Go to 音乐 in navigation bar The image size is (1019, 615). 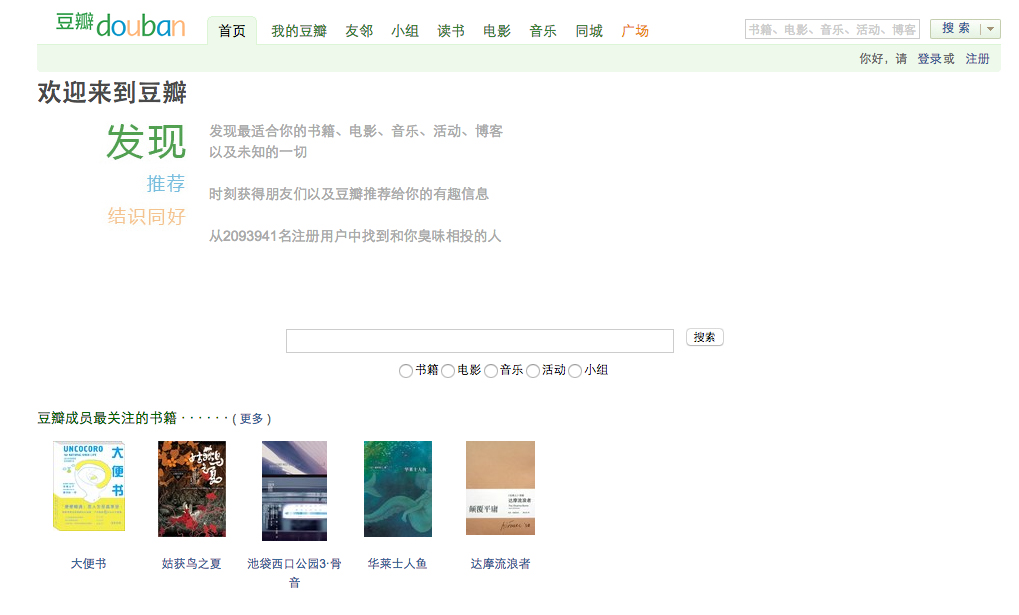(x=543, y=31)
